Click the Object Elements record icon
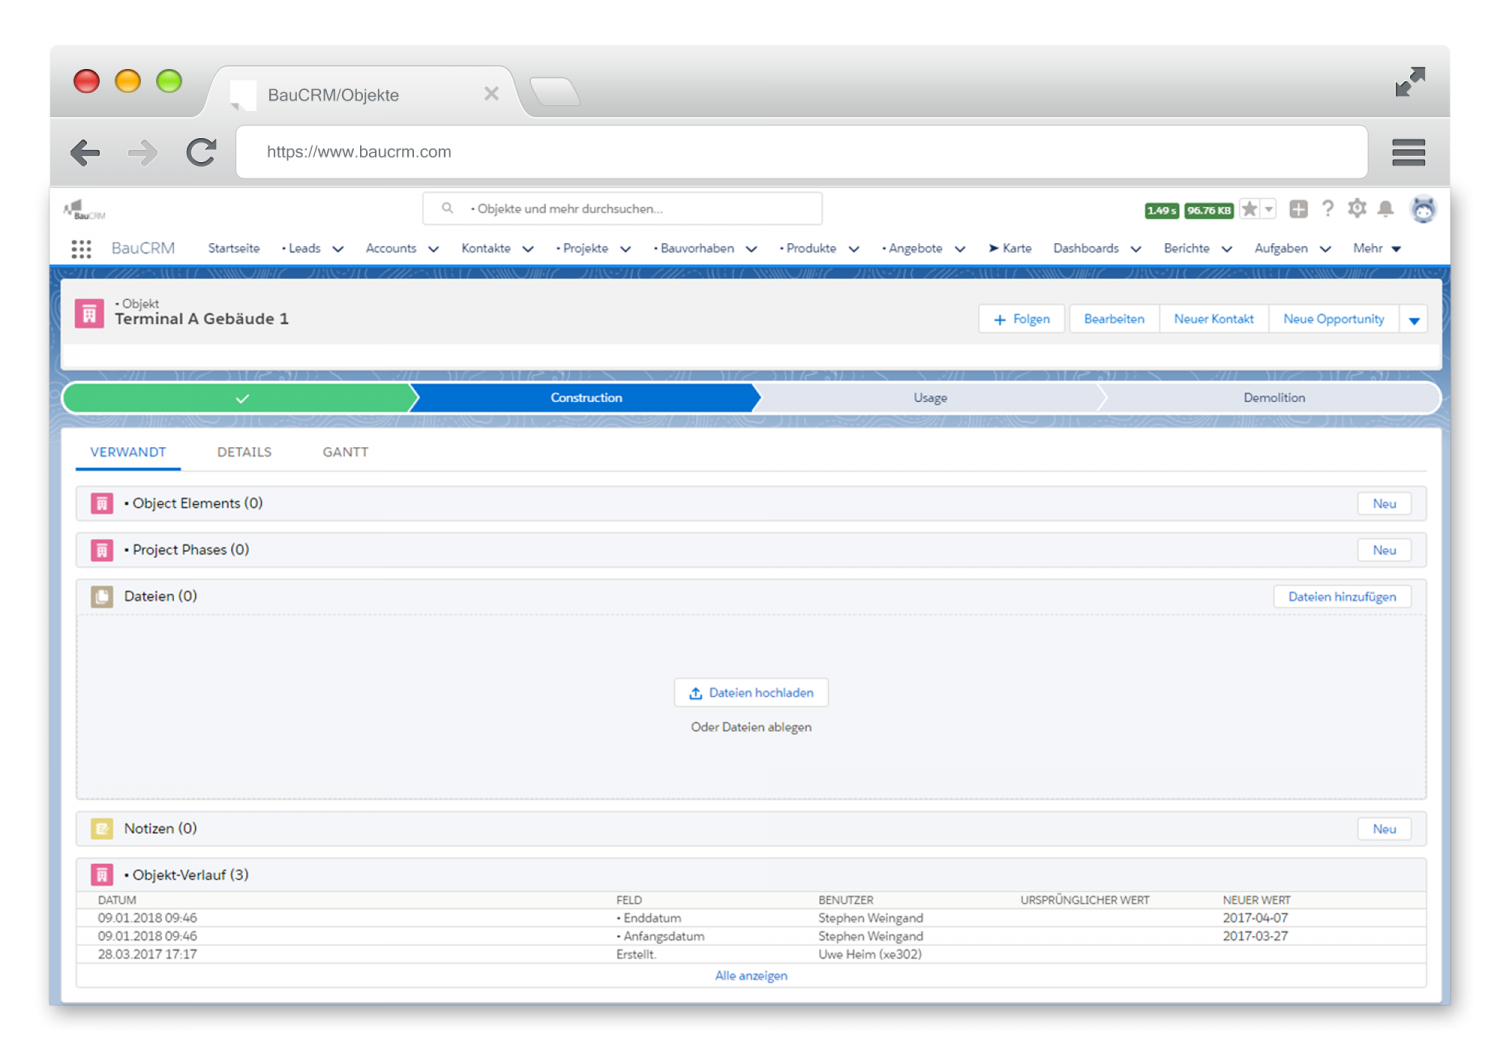This screenshot has width=1500, height=1050. 101,503
